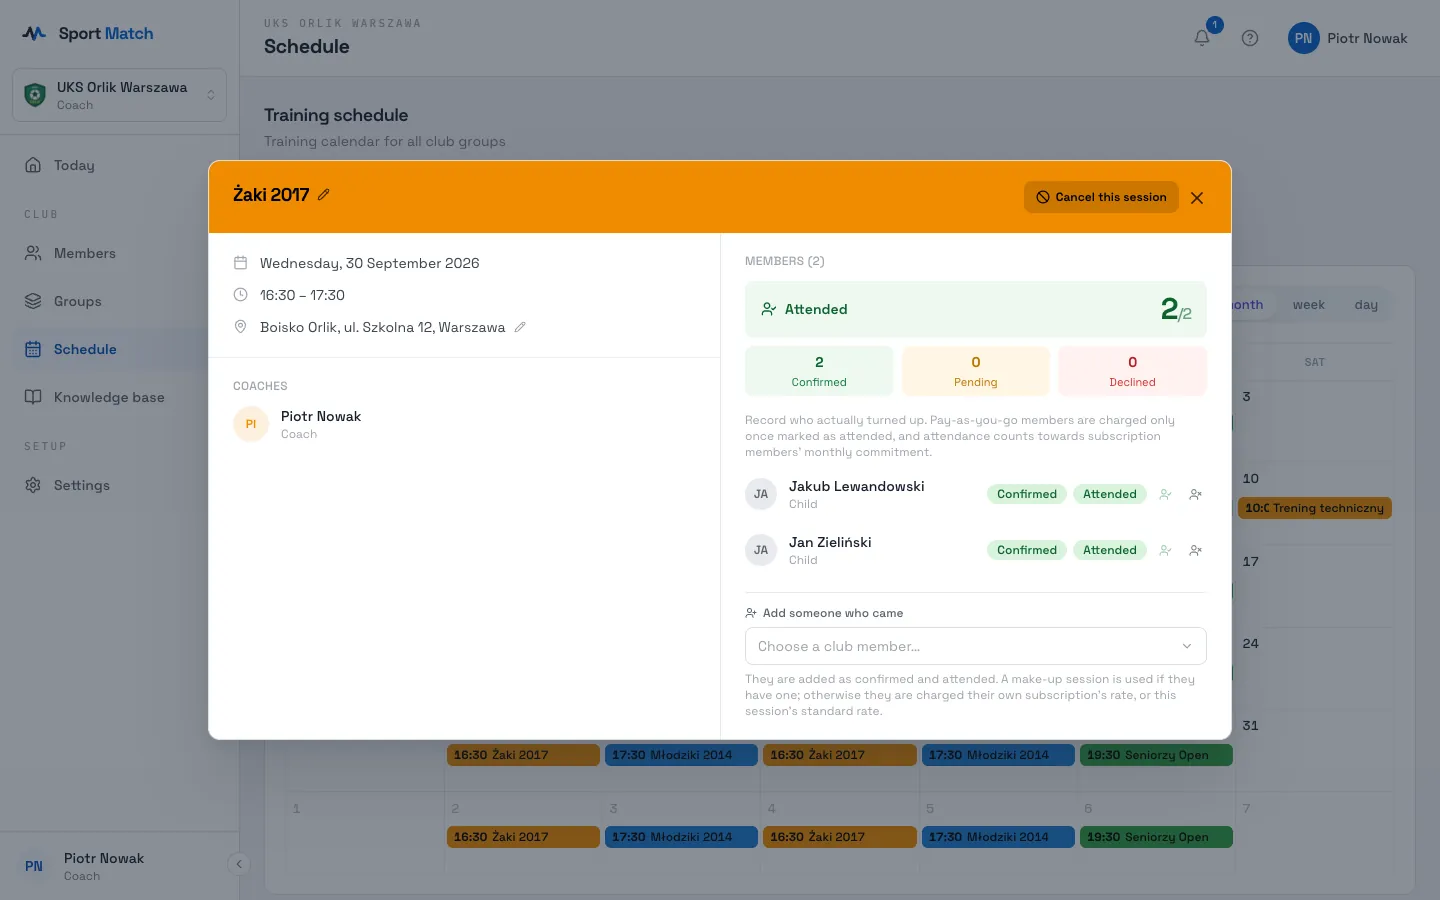Click coach name Piotr Nowak in dialog
The height and width of the screenshot is (900, 1440).
click(x=321, y=416)
